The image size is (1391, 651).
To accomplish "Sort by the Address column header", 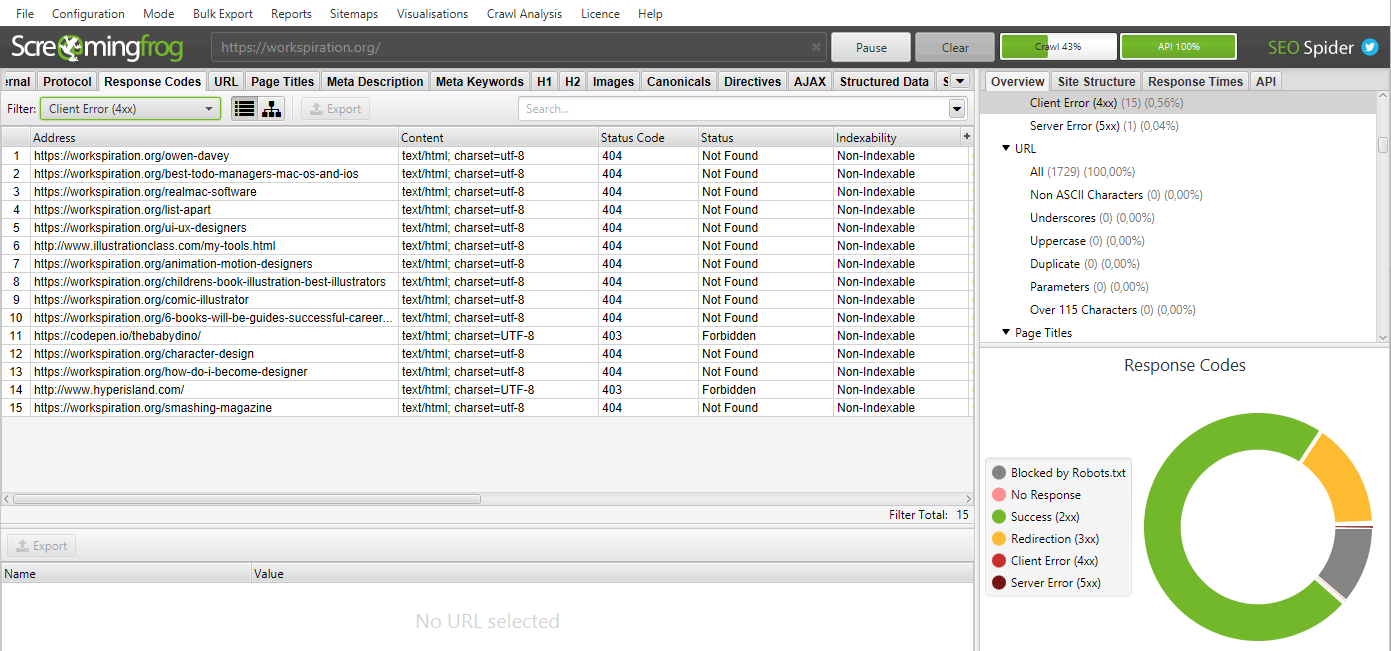I will (x=214, y=137).
